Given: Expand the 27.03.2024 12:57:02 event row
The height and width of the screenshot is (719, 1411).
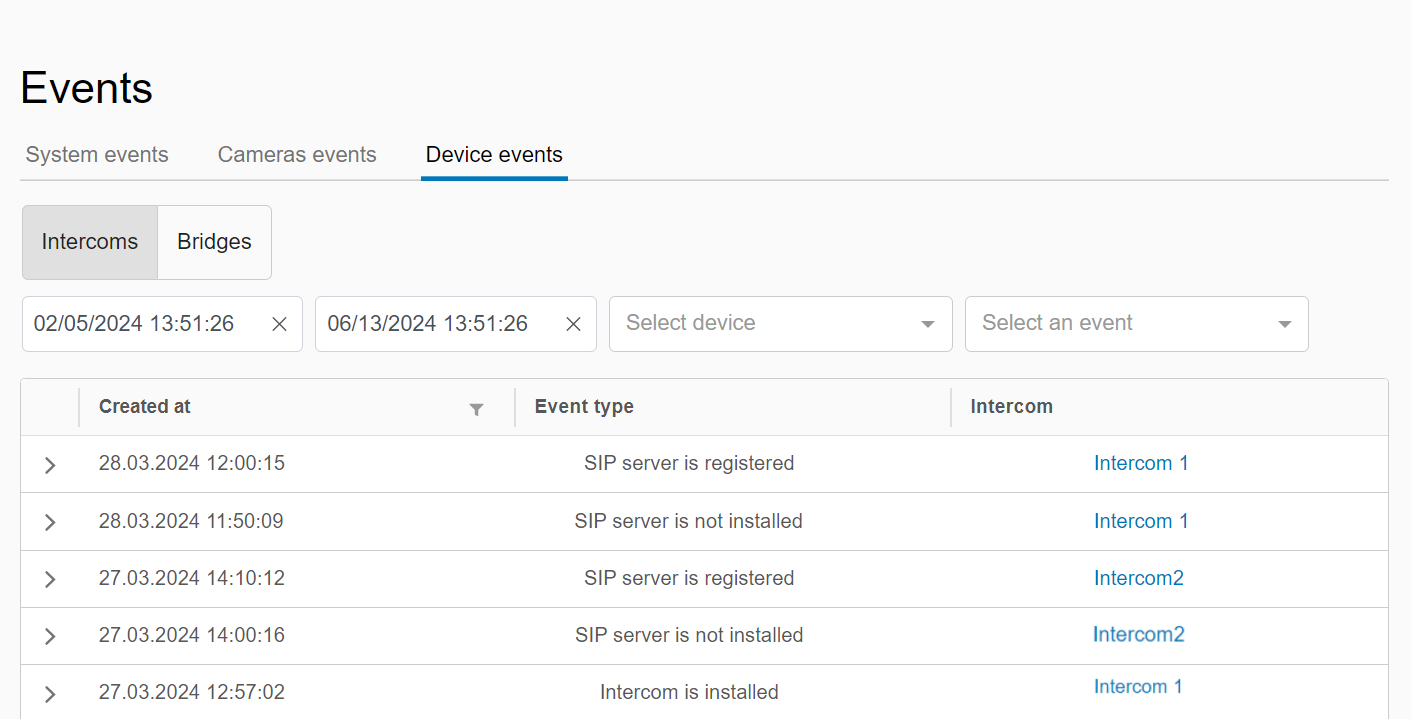Looking at the screenshot, I should pos(50,693).
